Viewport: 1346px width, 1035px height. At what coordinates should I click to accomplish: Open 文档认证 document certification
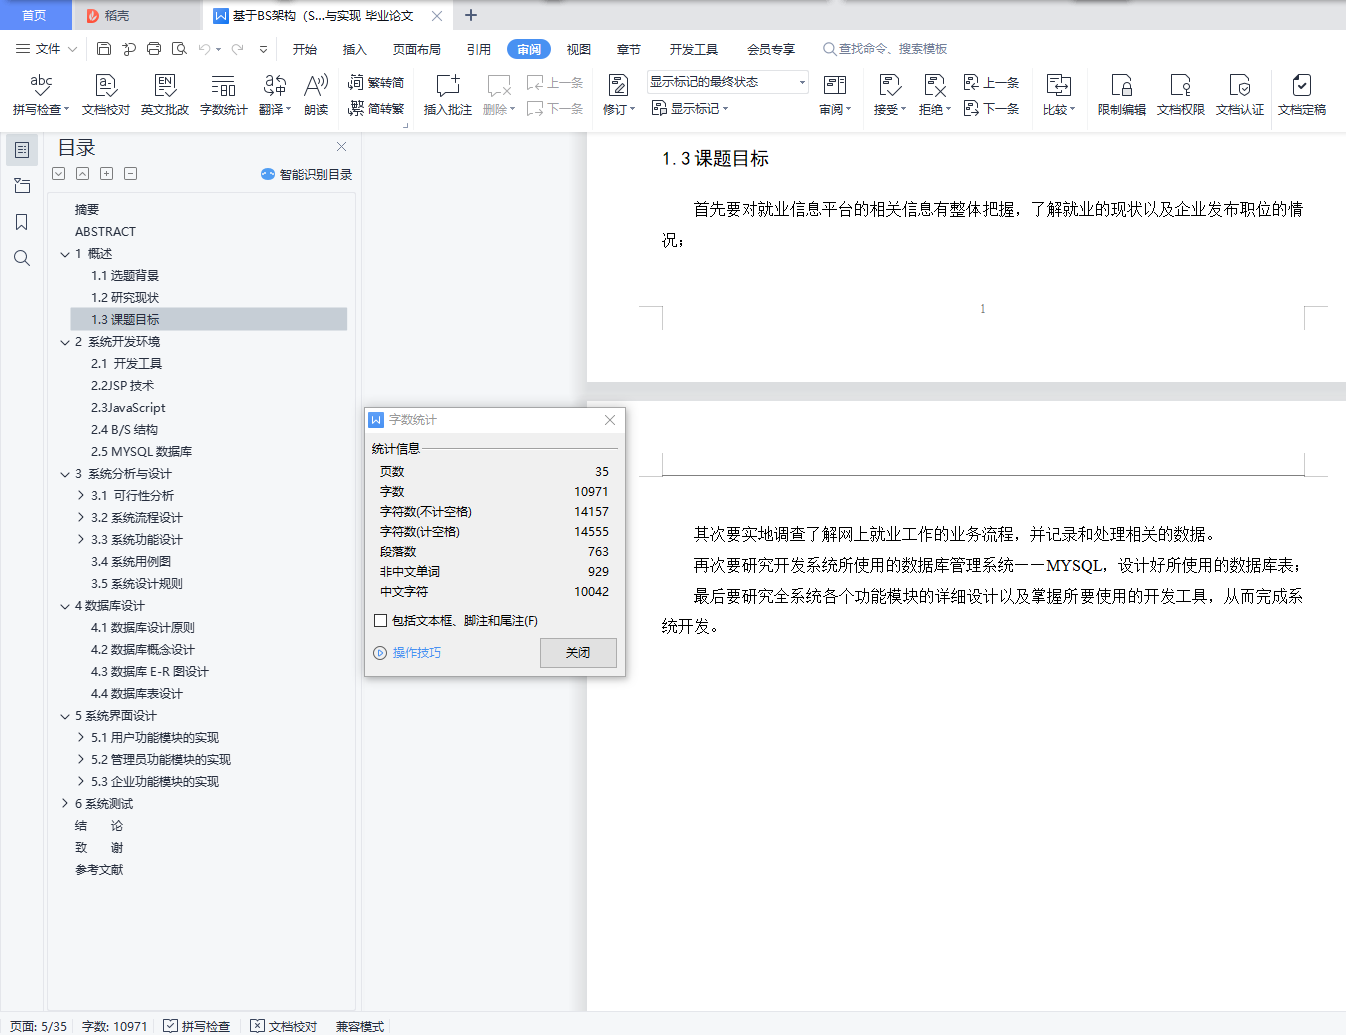tap(1240, 94)
